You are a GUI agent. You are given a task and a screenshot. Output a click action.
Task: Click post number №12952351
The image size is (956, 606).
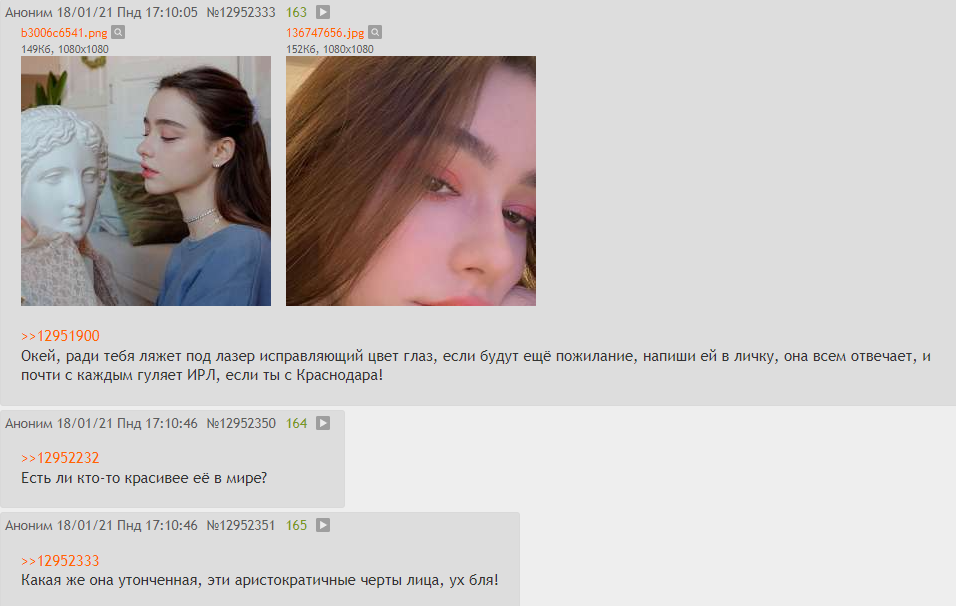[241, 525]
